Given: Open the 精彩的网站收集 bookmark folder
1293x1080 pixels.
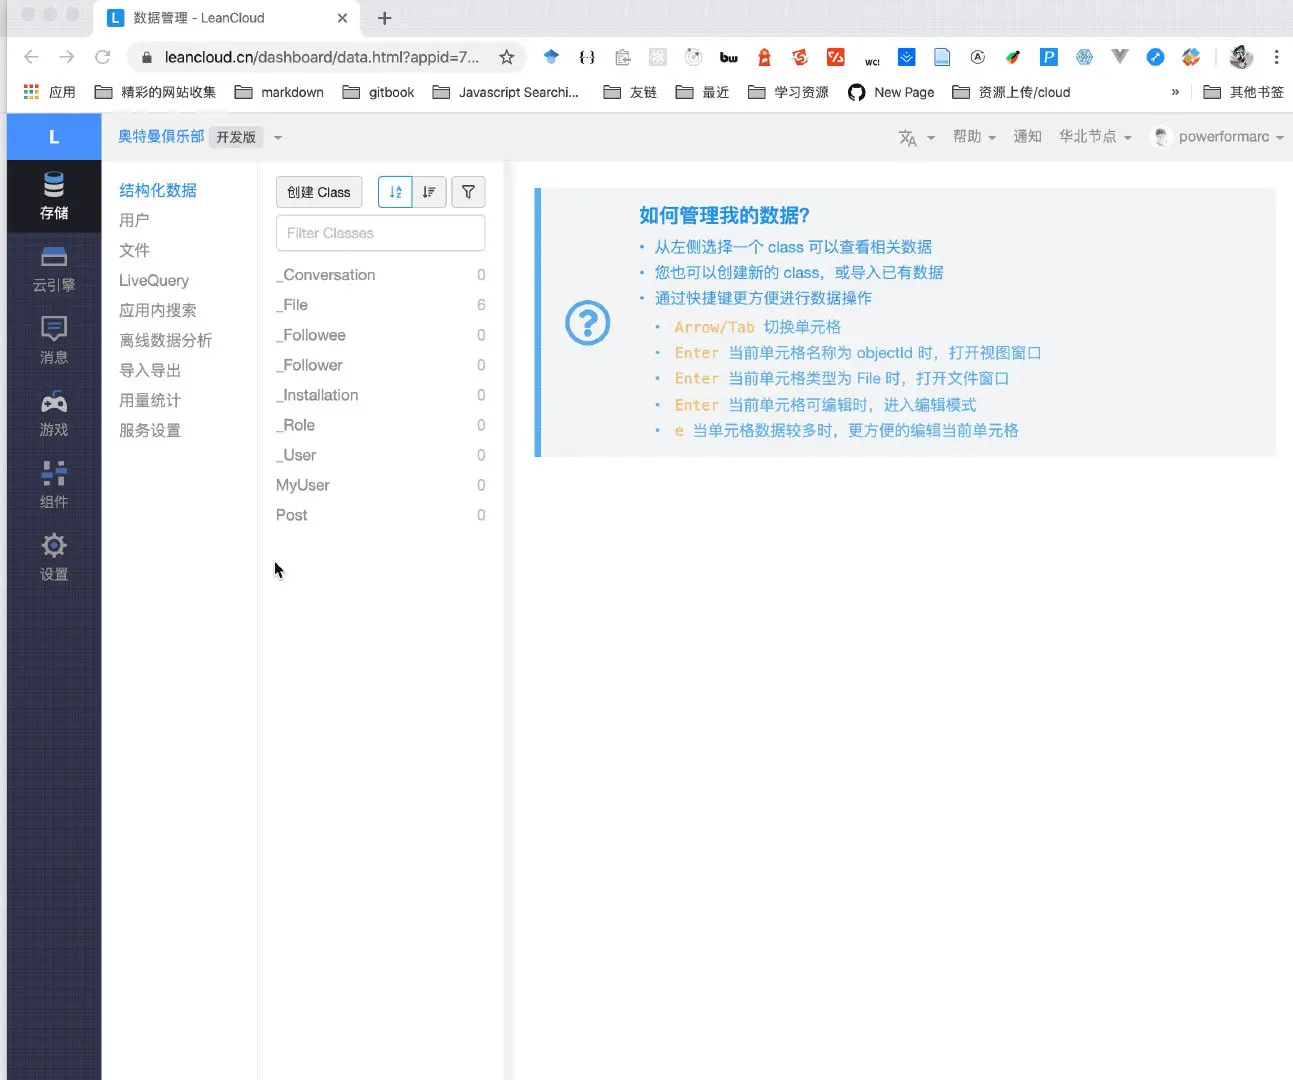Looking at the screenshot, I should [x=155, y=92].
